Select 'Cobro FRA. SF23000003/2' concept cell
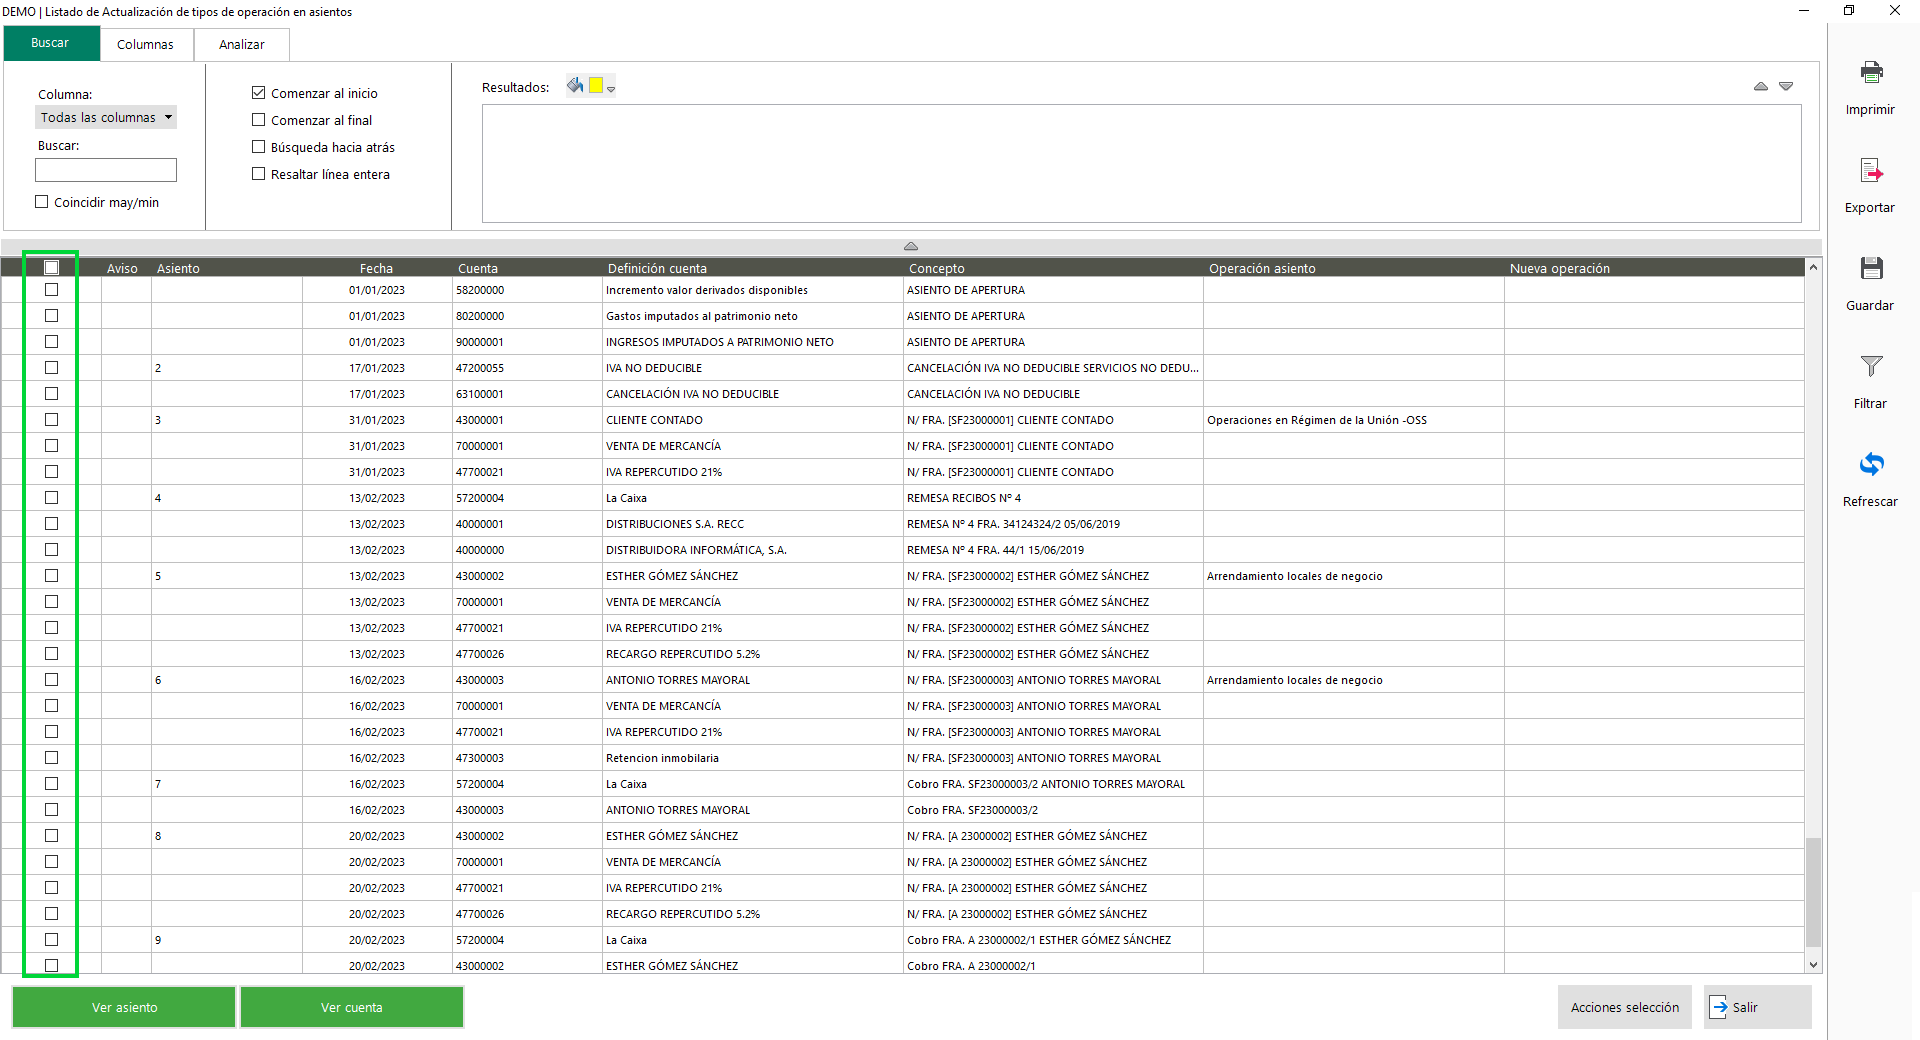This screenshot has height=1040, width=1920. [x=1053, y=810]
